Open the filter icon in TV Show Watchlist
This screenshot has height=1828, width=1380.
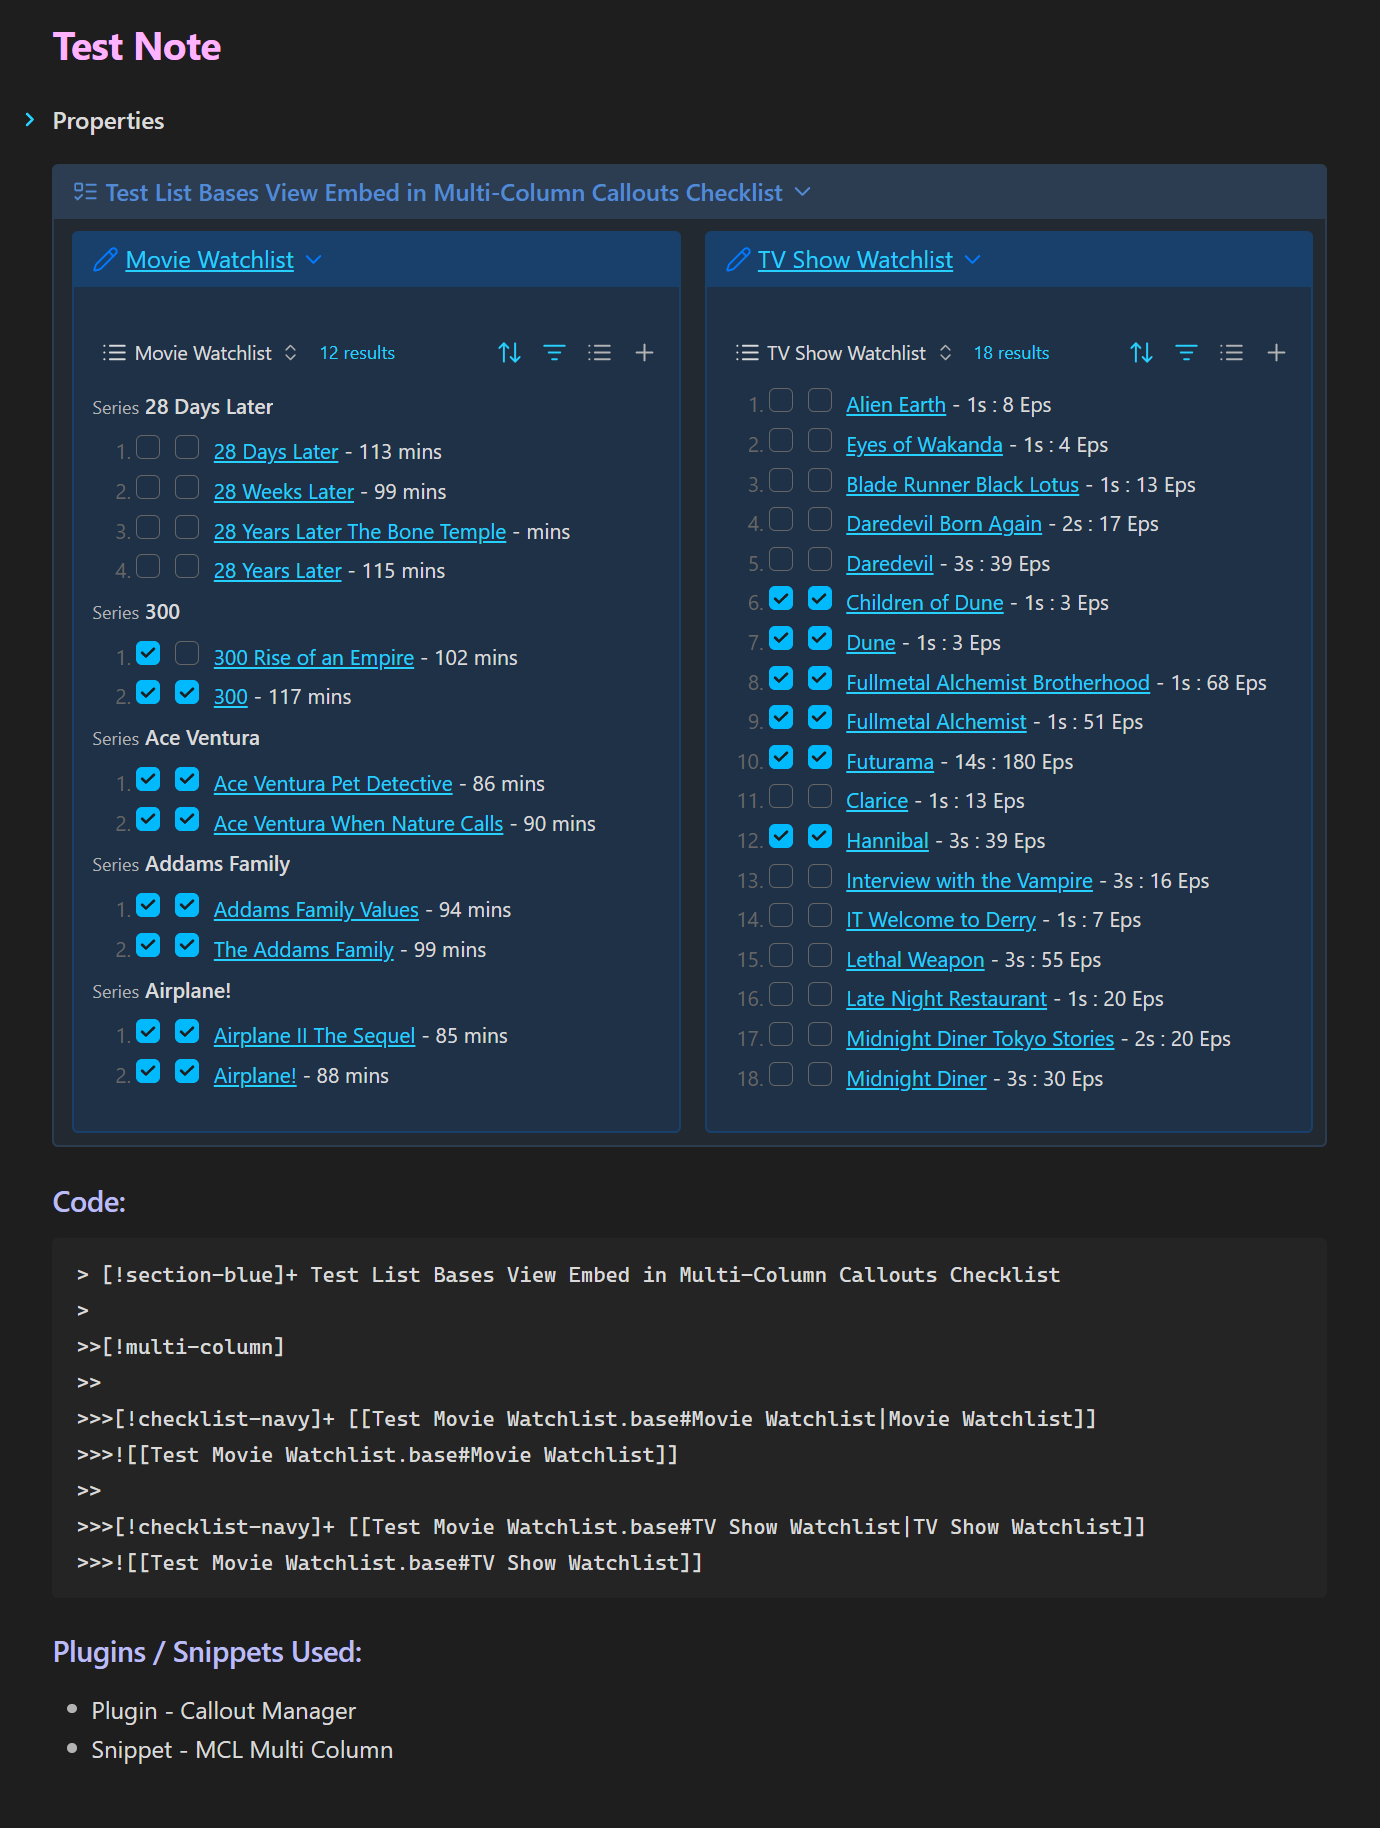(1186, 353)
